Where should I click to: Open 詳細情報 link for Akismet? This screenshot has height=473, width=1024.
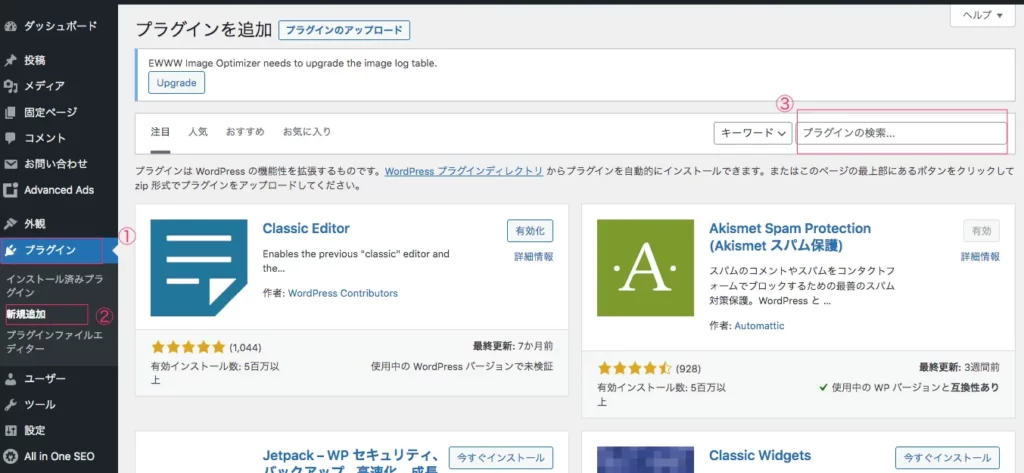(x=980, y=257)
